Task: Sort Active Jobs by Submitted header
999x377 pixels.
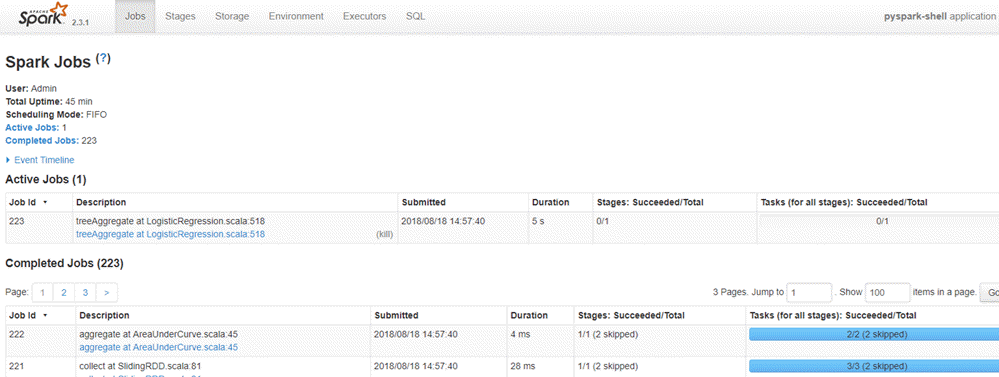Action: coord(424,203)
